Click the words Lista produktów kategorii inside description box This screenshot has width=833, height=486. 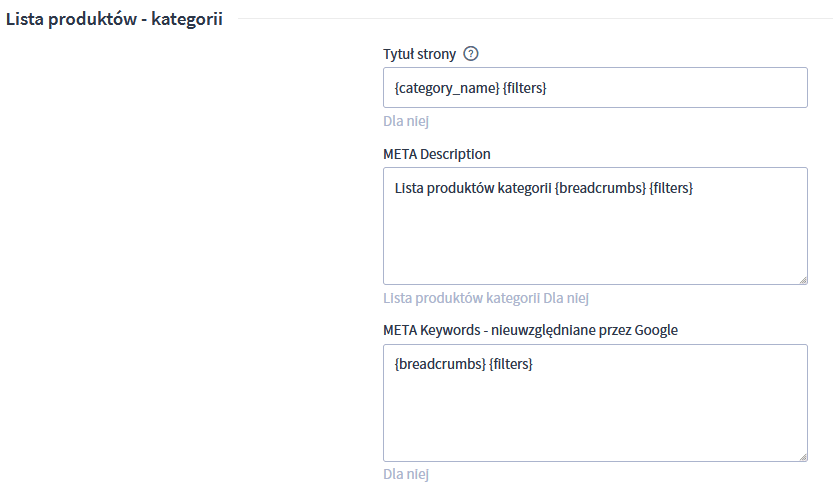473,188
